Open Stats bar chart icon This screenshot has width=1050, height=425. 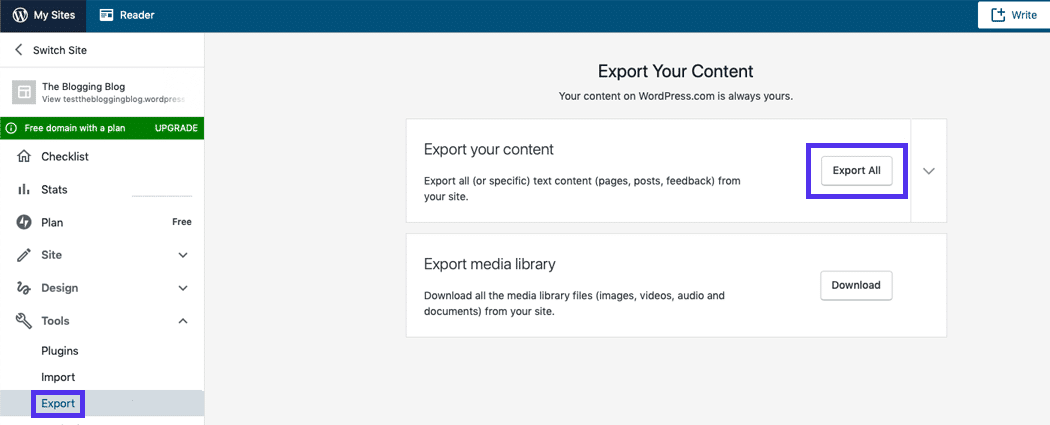[x=24, y=190]
